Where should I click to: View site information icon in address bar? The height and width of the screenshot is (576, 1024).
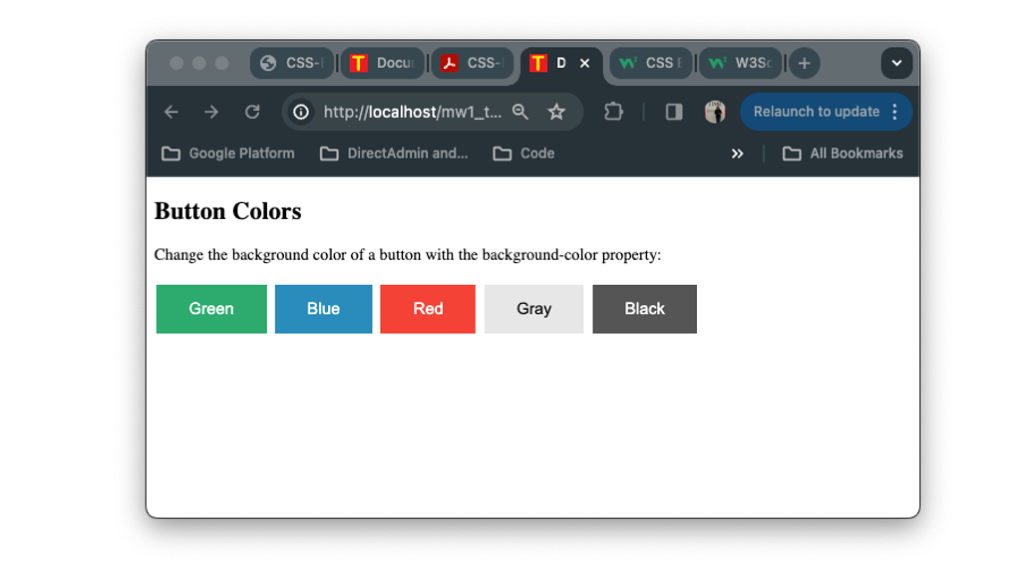[301, 112]
